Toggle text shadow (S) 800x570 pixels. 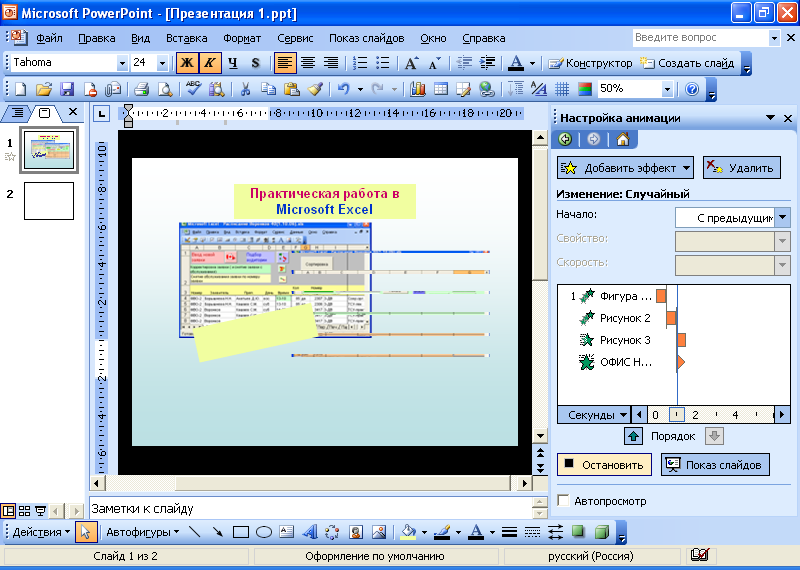[256, 63]
